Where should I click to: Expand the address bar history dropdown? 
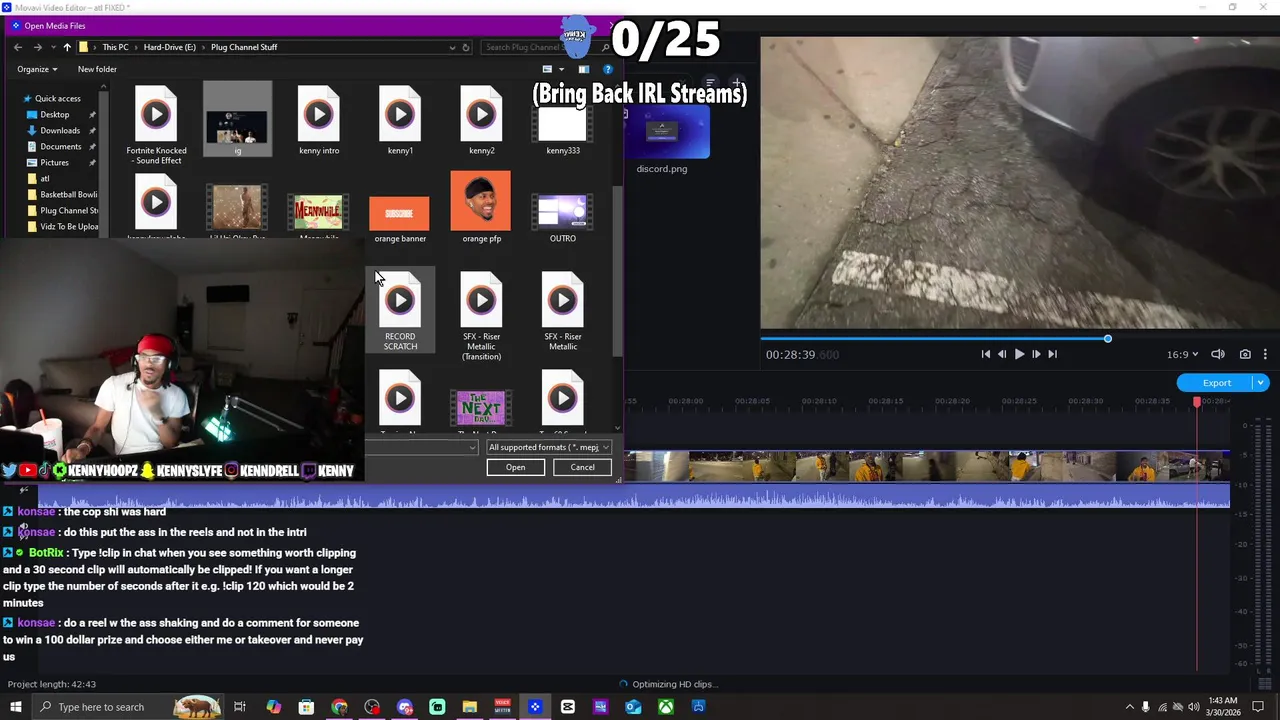[x=452, y=47]
